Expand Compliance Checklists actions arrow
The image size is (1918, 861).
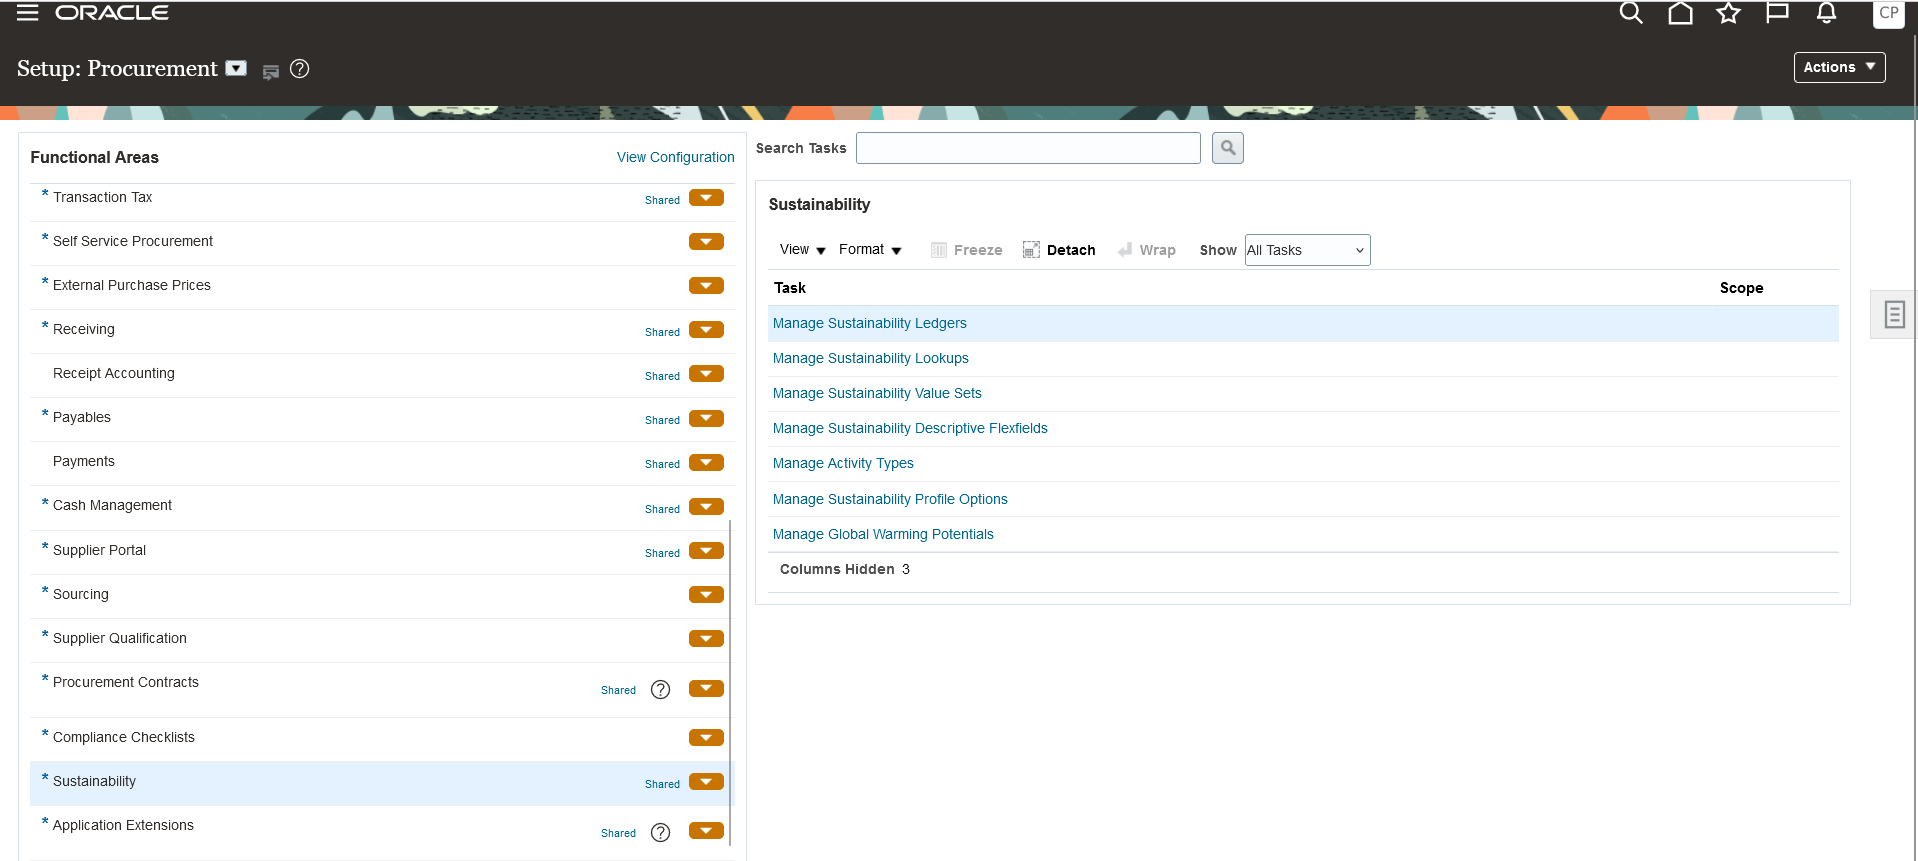[x=706, y=738]
